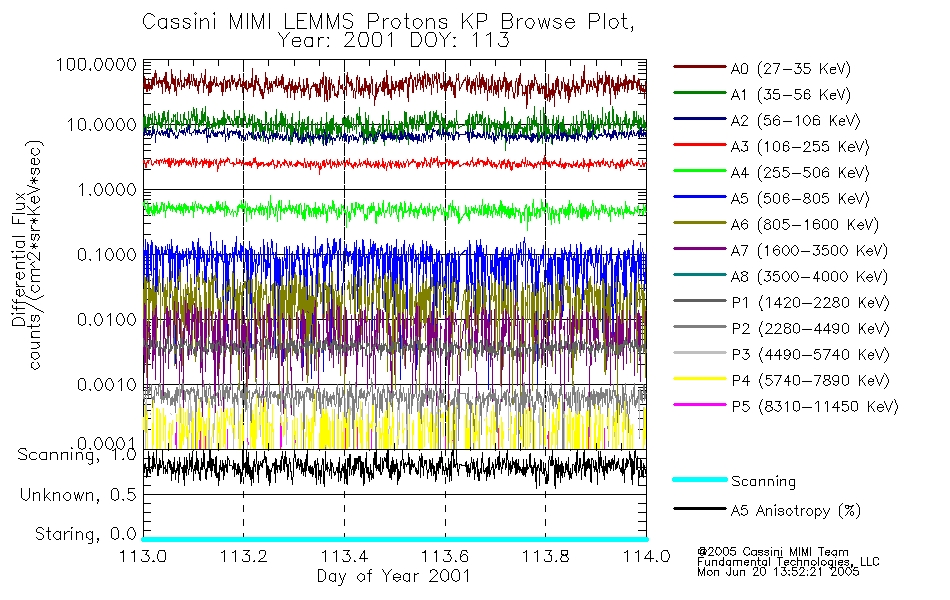Click the Scanning, 1.0 axis label
Image resolution: width=950 pixels, height=600 pixels.
[77, 455]
